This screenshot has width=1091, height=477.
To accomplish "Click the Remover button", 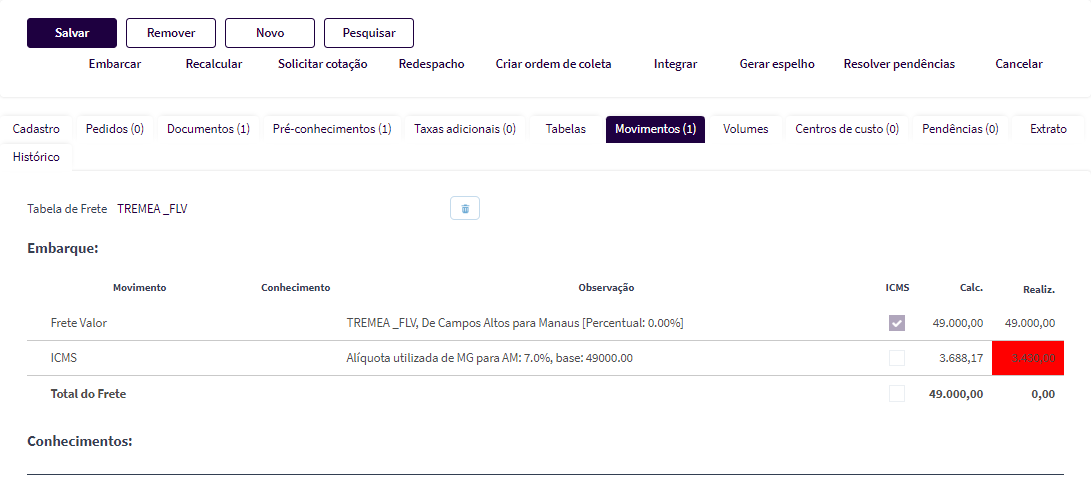I will point(170,33).
